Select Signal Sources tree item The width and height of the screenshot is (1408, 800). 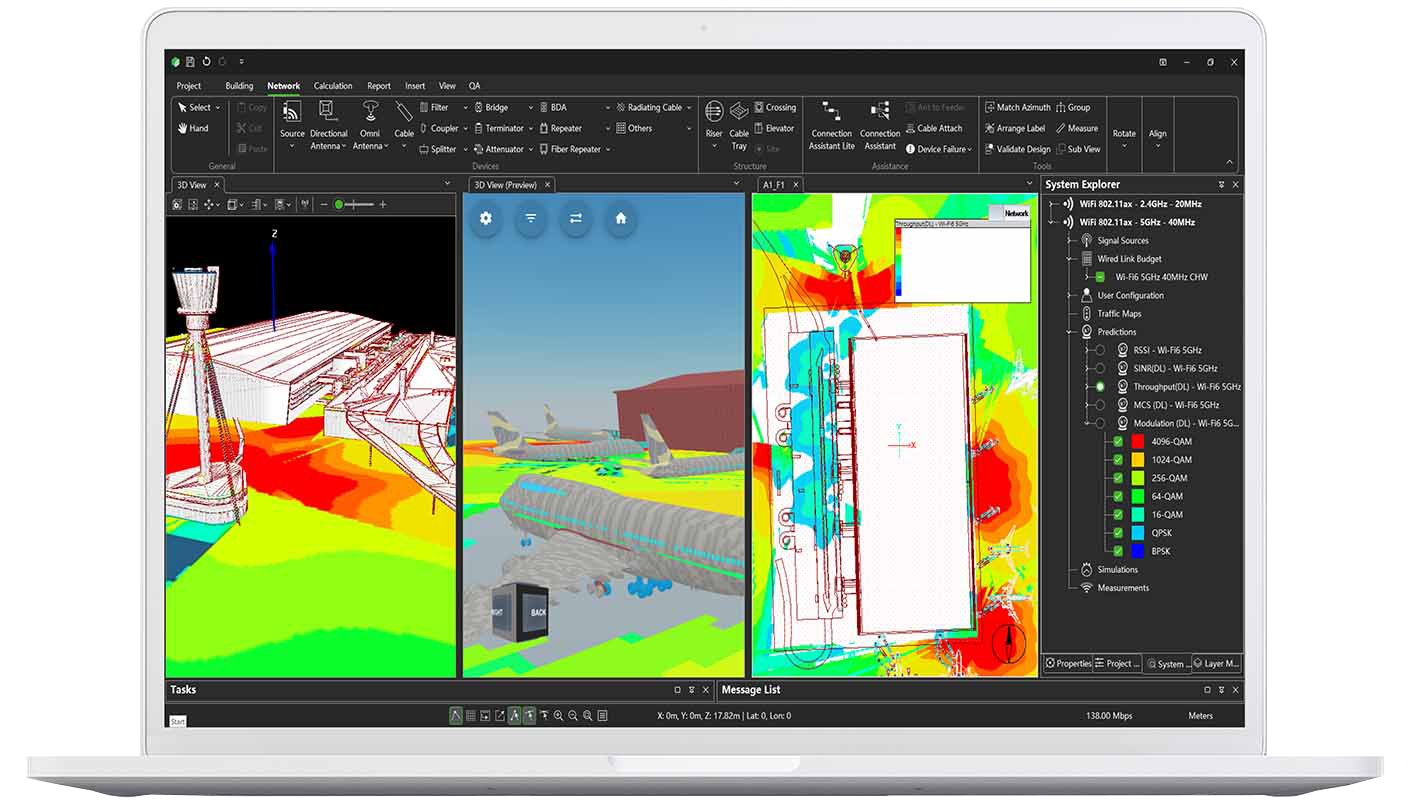click(x=1123, y=240)
